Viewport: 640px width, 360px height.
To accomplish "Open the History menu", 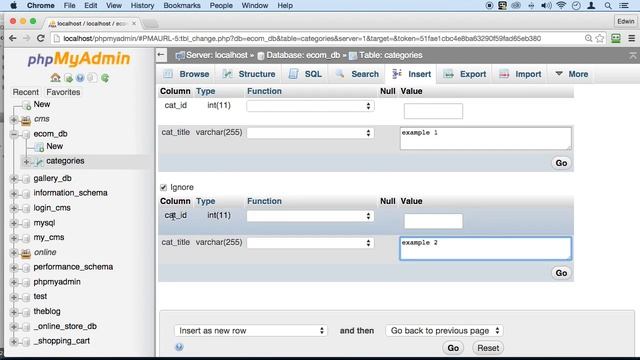I will (142, 6).
